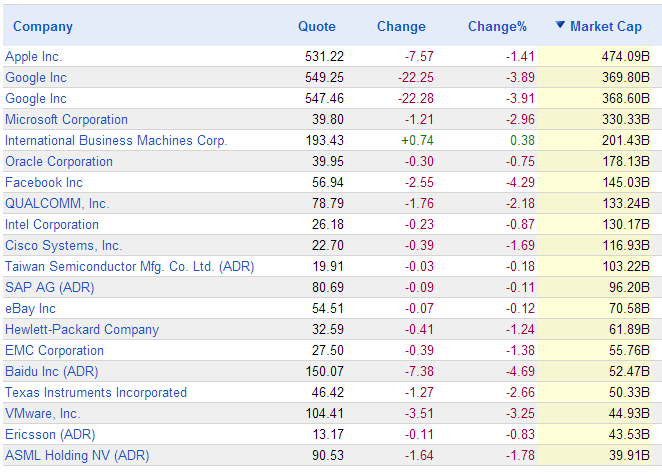
Task: Select QUALCOMM market cap 133.24B
Action: click(626, 204)
